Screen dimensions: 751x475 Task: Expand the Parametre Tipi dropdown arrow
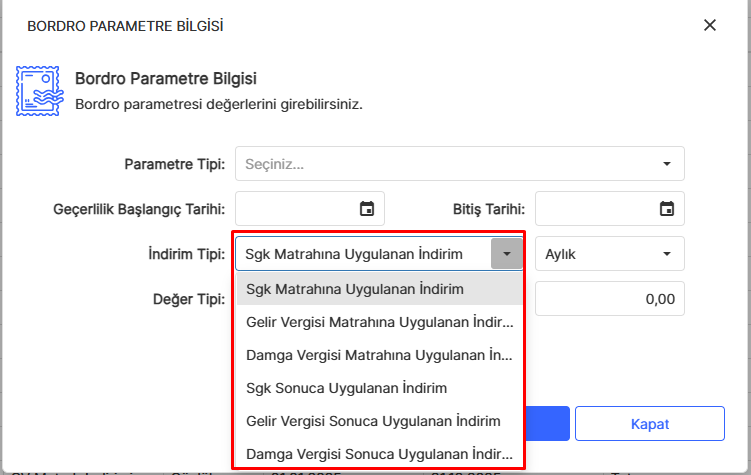pyautogui.click(x=666, y=164)
